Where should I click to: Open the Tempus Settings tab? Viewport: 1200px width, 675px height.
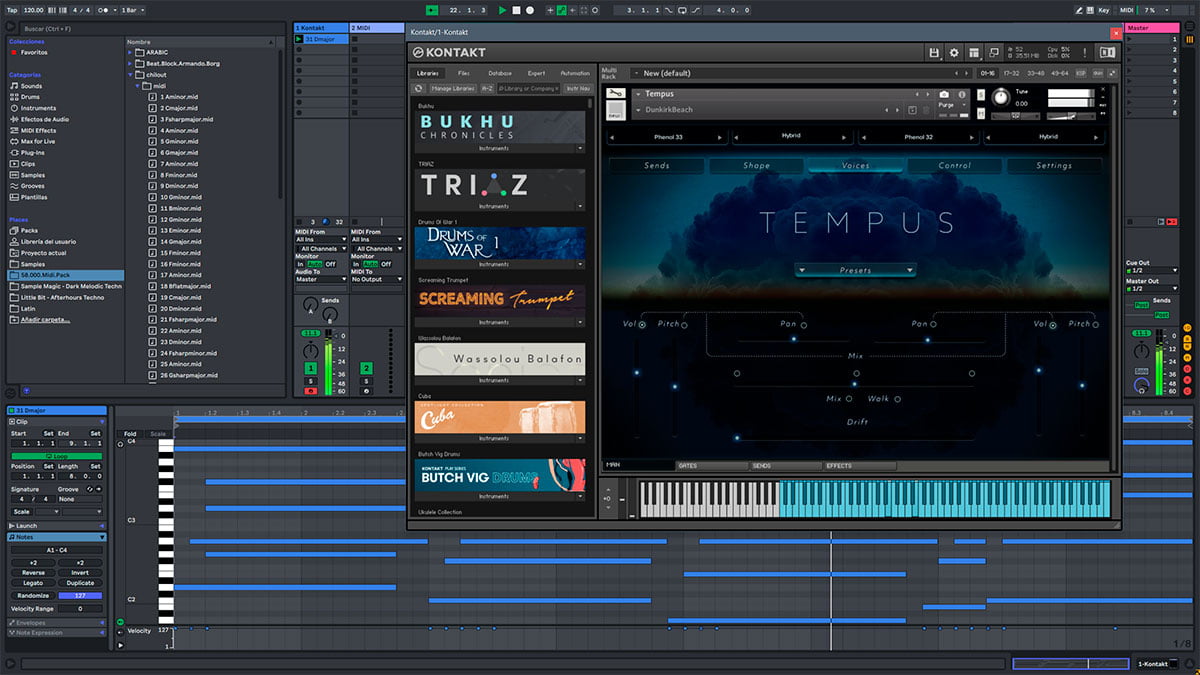pyautogui.click(x=1054, y=166)
